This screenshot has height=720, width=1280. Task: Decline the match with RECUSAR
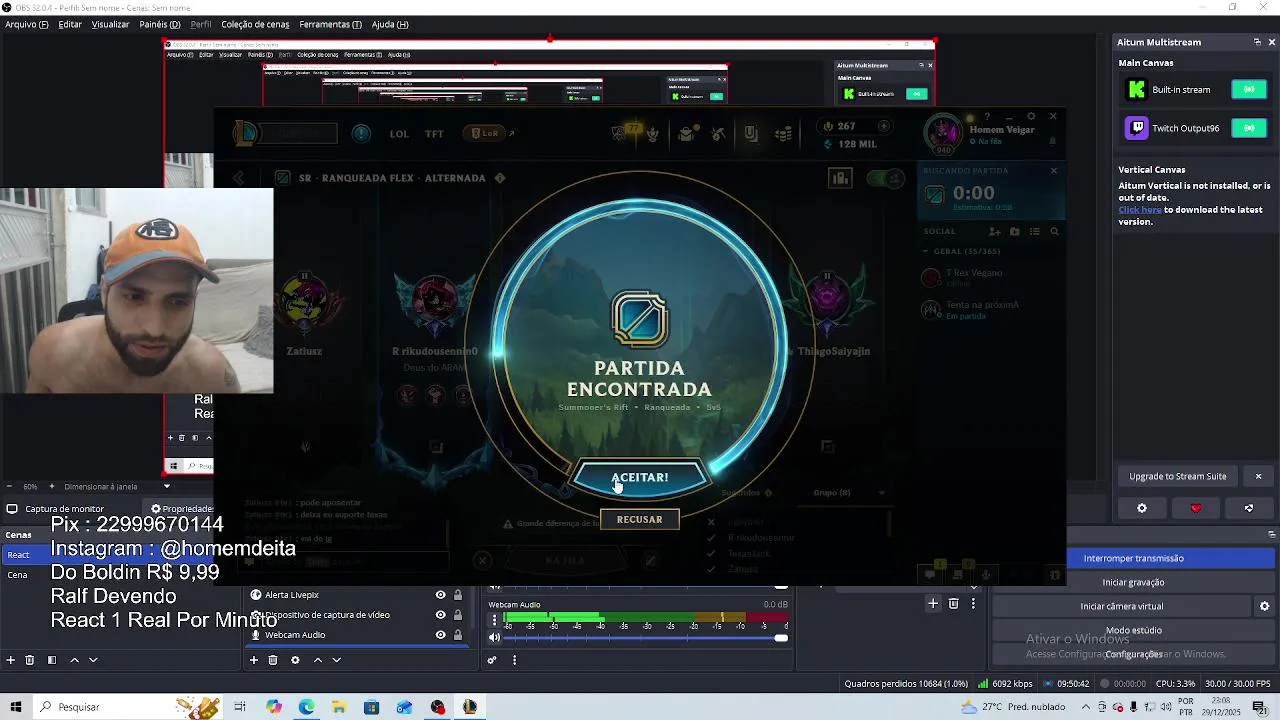639,519
